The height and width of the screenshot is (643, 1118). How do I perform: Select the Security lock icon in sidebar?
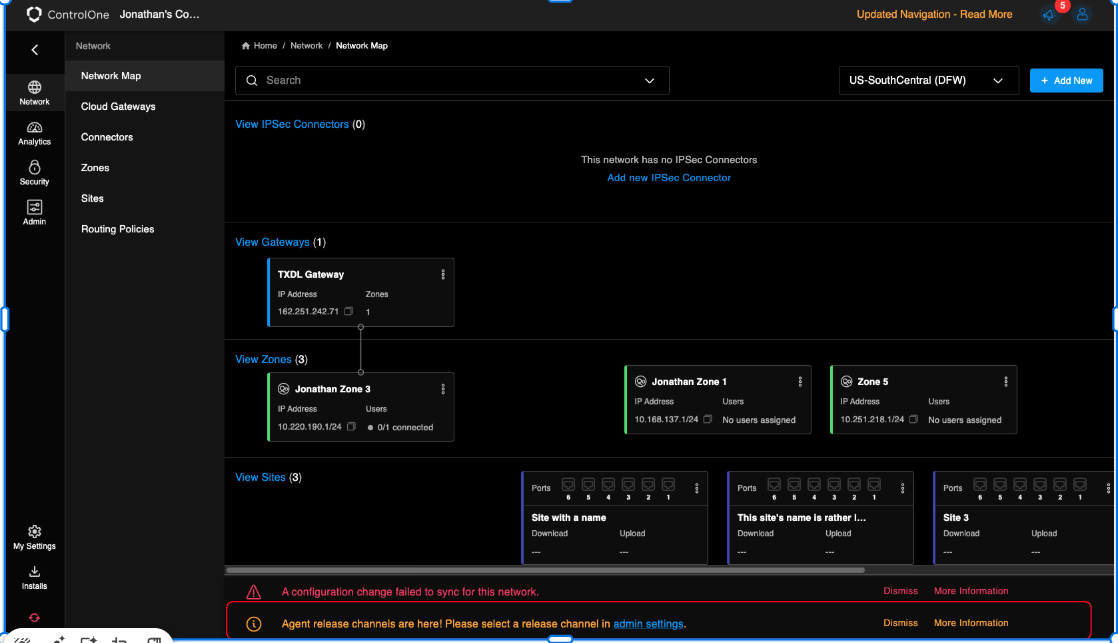pyautogui.click(x=34, y=172)
